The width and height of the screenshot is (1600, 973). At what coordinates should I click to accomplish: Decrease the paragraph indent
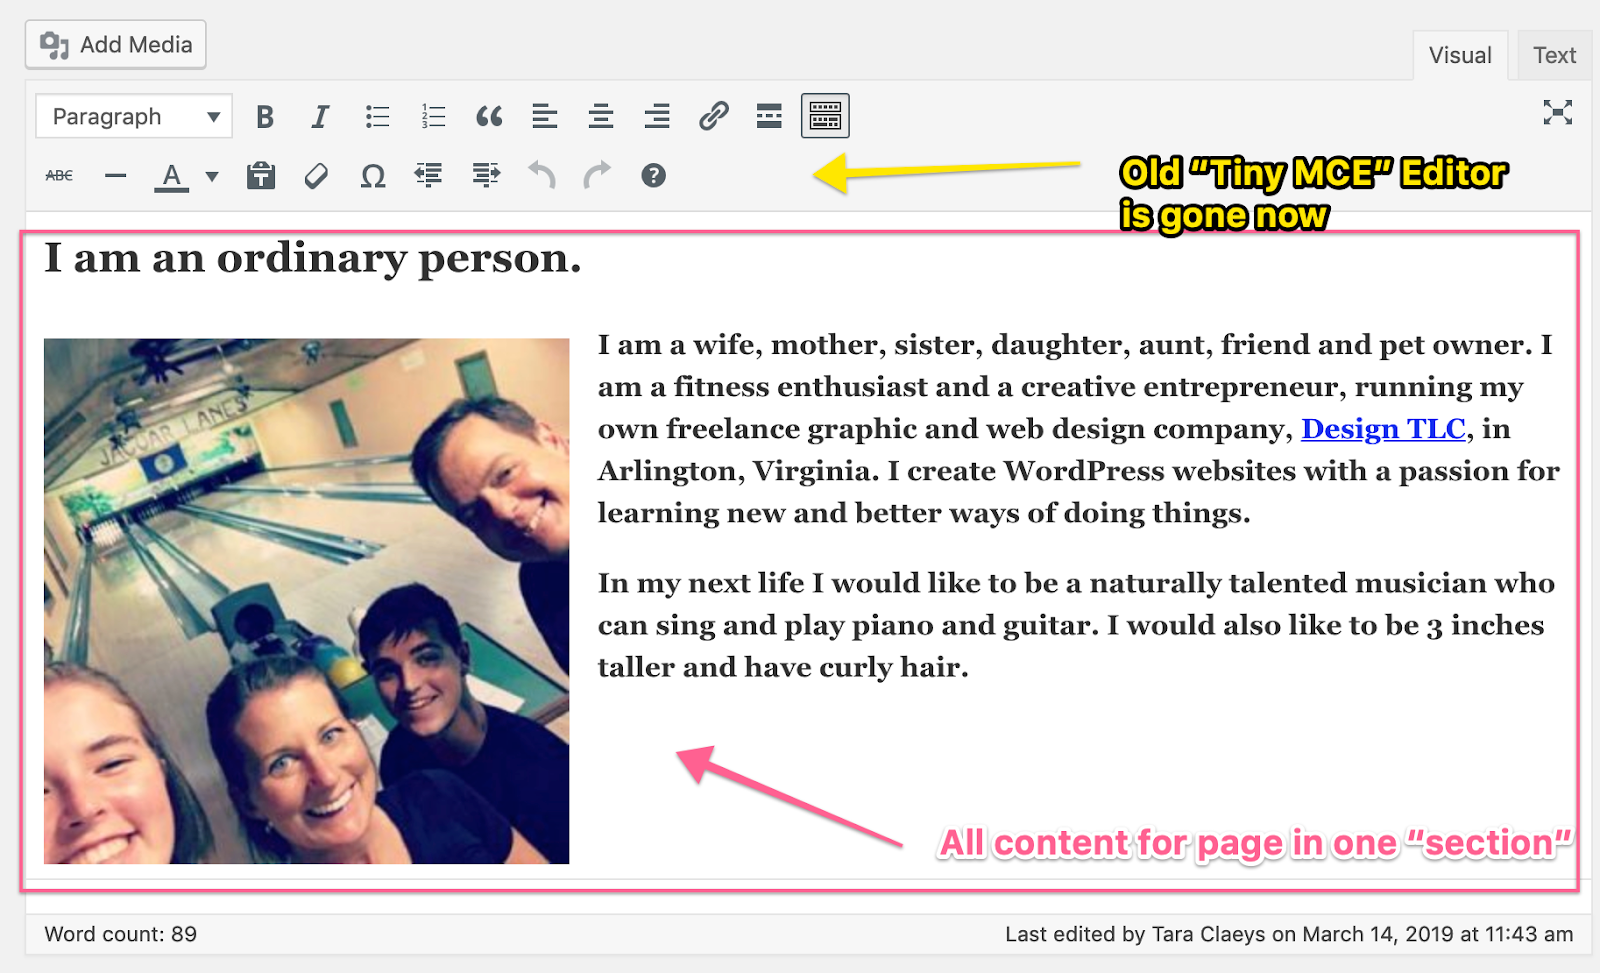429,176
